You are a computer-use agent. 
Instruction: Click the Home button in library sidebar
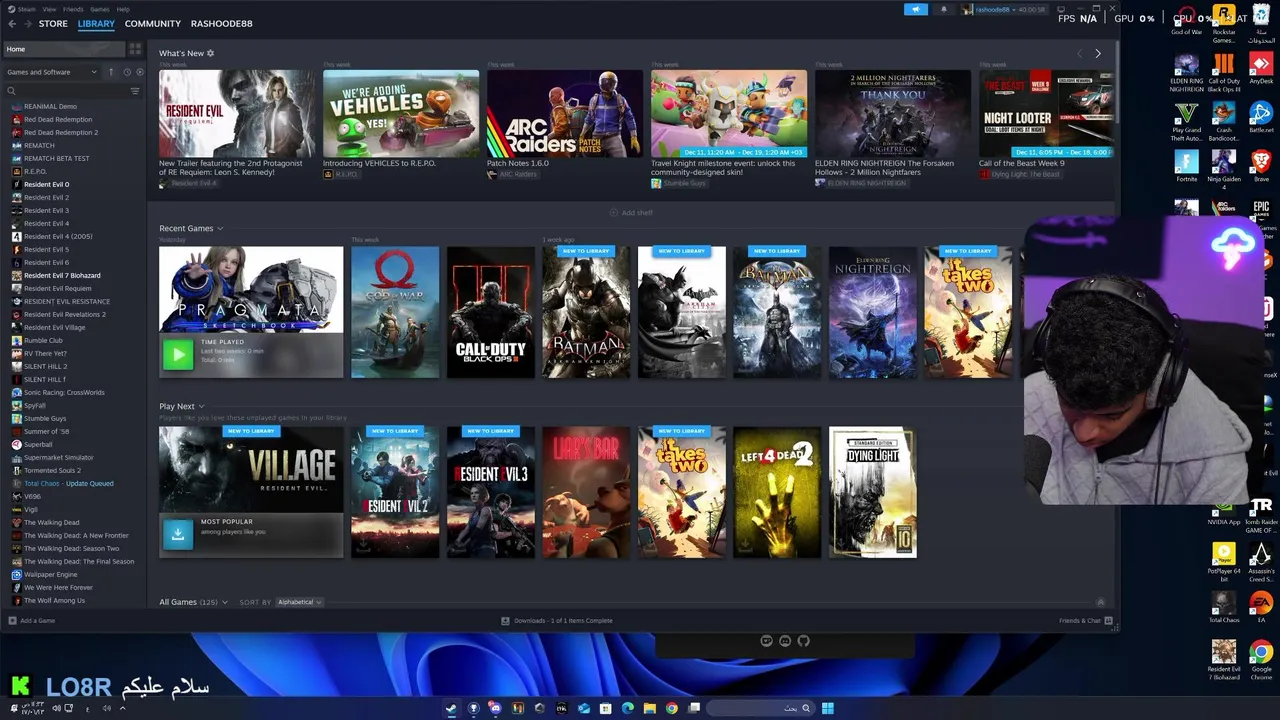[x=65, y=49]
